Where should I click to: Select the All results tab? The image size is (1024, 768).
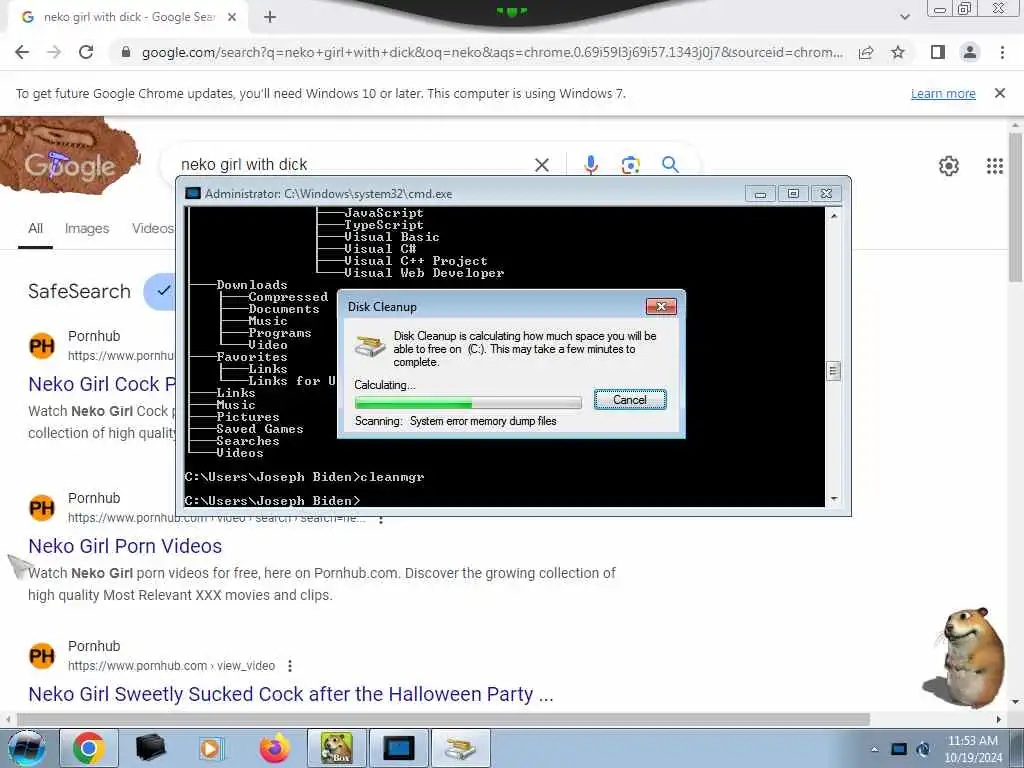(35, 229)
